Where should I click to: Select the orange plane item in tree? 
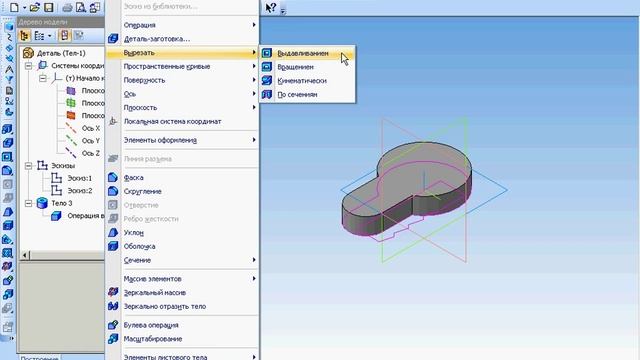85,116
